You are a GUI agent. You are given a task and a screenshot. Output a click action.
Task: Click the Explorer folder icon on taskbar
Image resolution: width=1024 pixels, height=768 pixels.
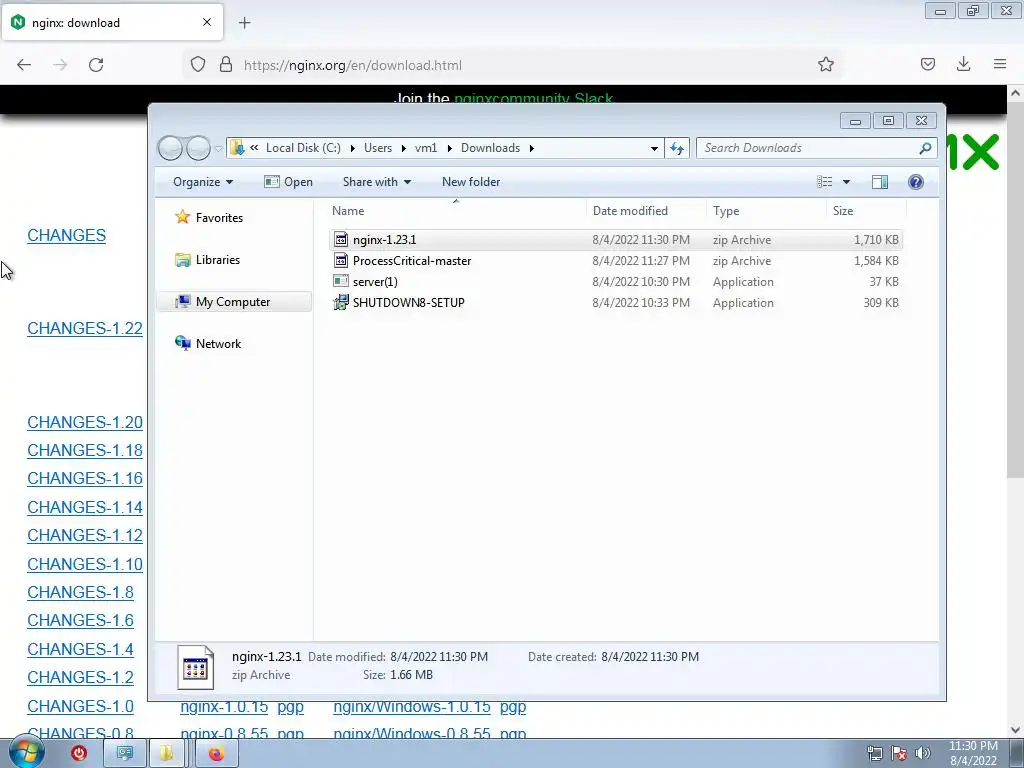point(166,754)
